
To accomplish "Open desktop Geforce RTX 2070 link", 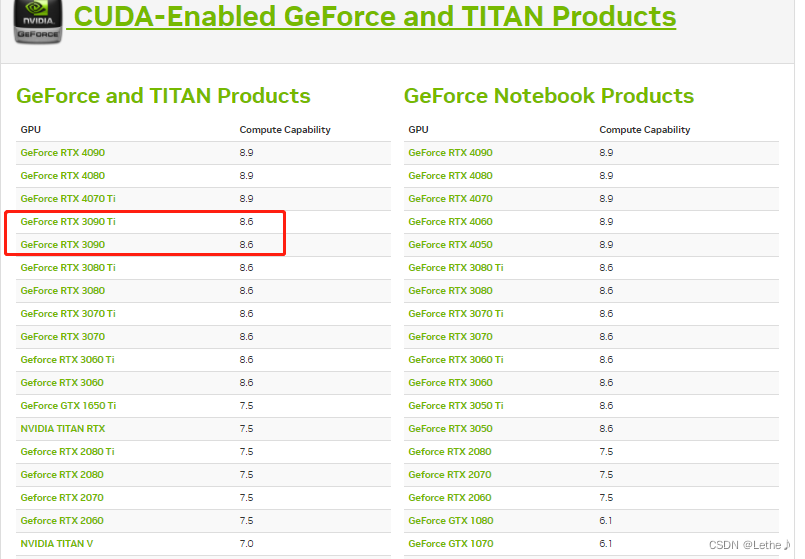I will (62, 498).
